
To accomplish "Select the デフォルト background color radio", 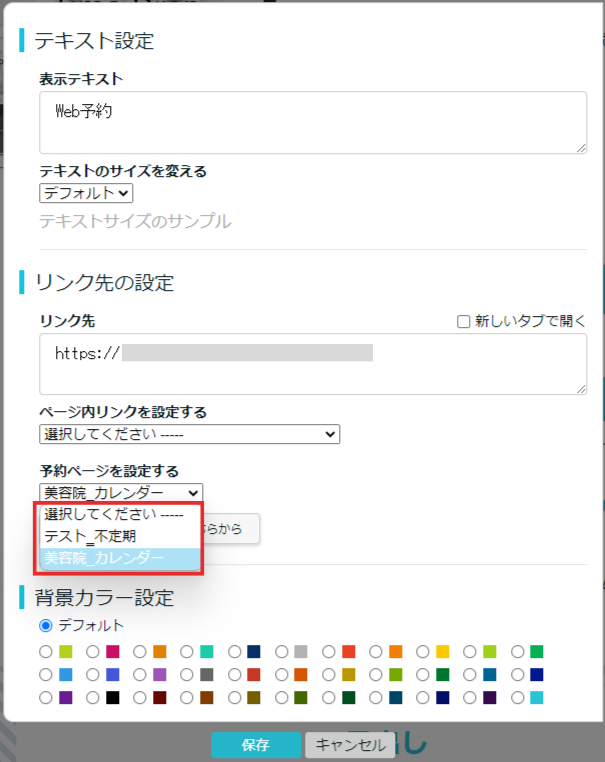I will click(x=45, y=626).
